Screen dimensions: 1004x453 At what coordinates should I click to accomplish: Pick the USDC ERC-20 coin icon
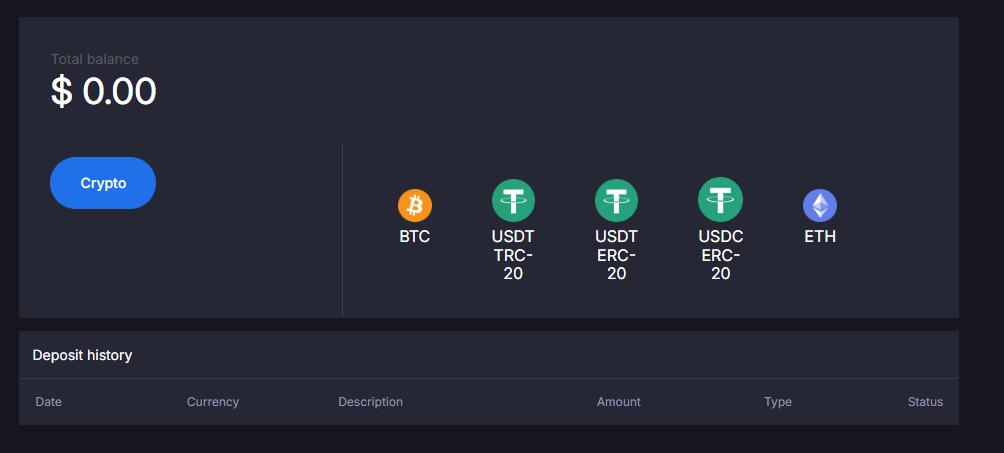[720, 200]
